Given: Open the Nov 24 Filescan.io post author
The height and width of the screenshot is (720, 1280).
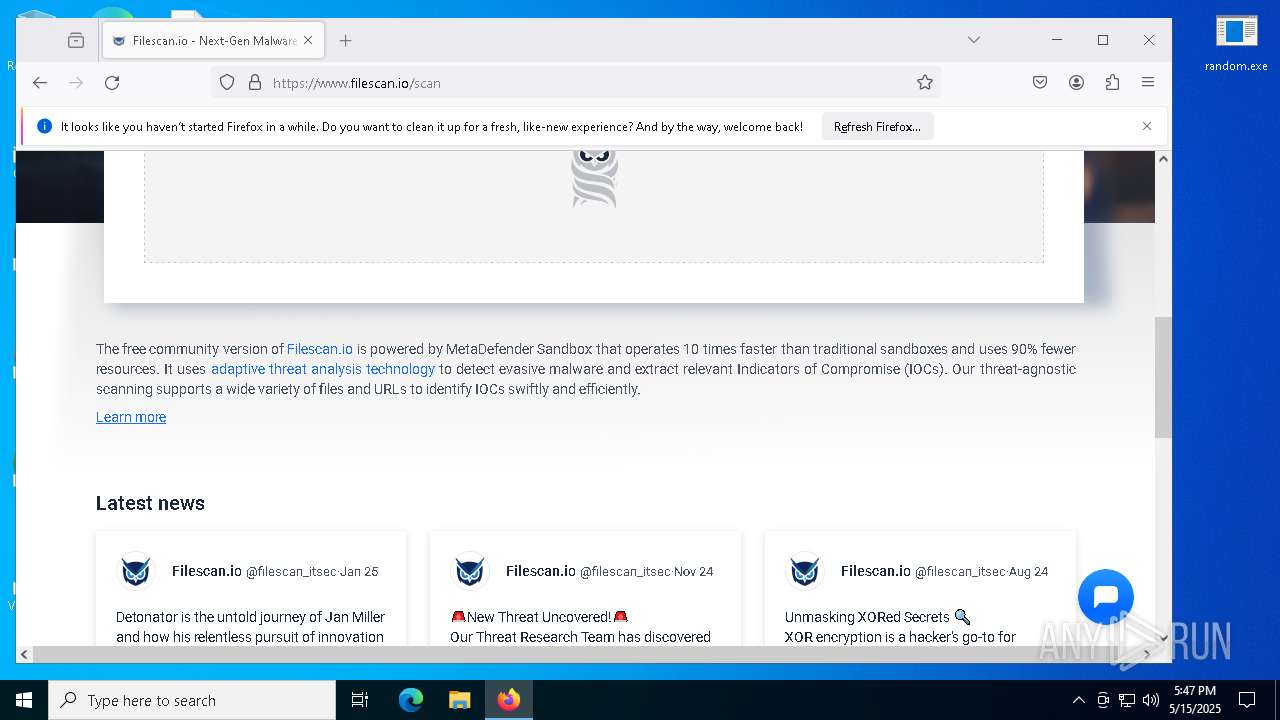Looking at the screenshot, I should [x=541, y=571].
